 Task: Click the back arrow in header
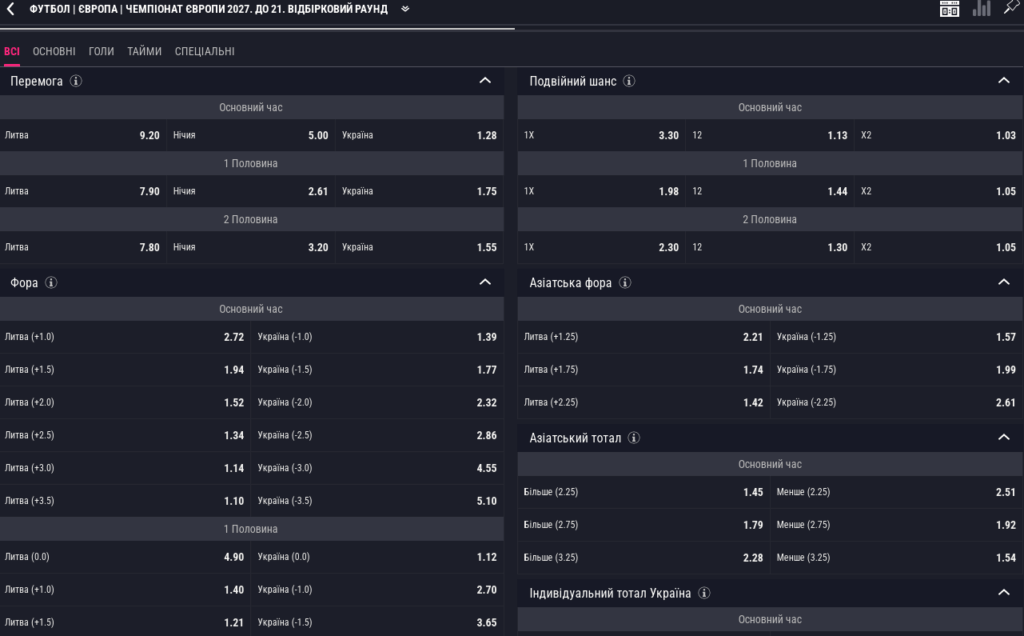pyautogui.click(x=11, y=9)
